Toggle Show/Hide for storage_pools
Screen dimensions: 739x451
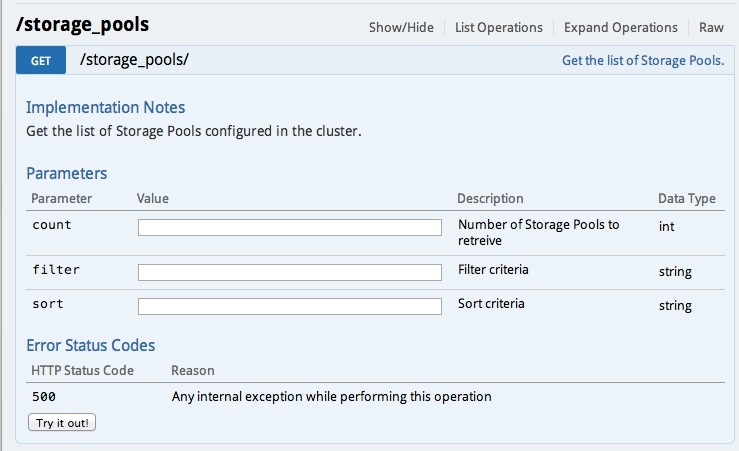401,27
